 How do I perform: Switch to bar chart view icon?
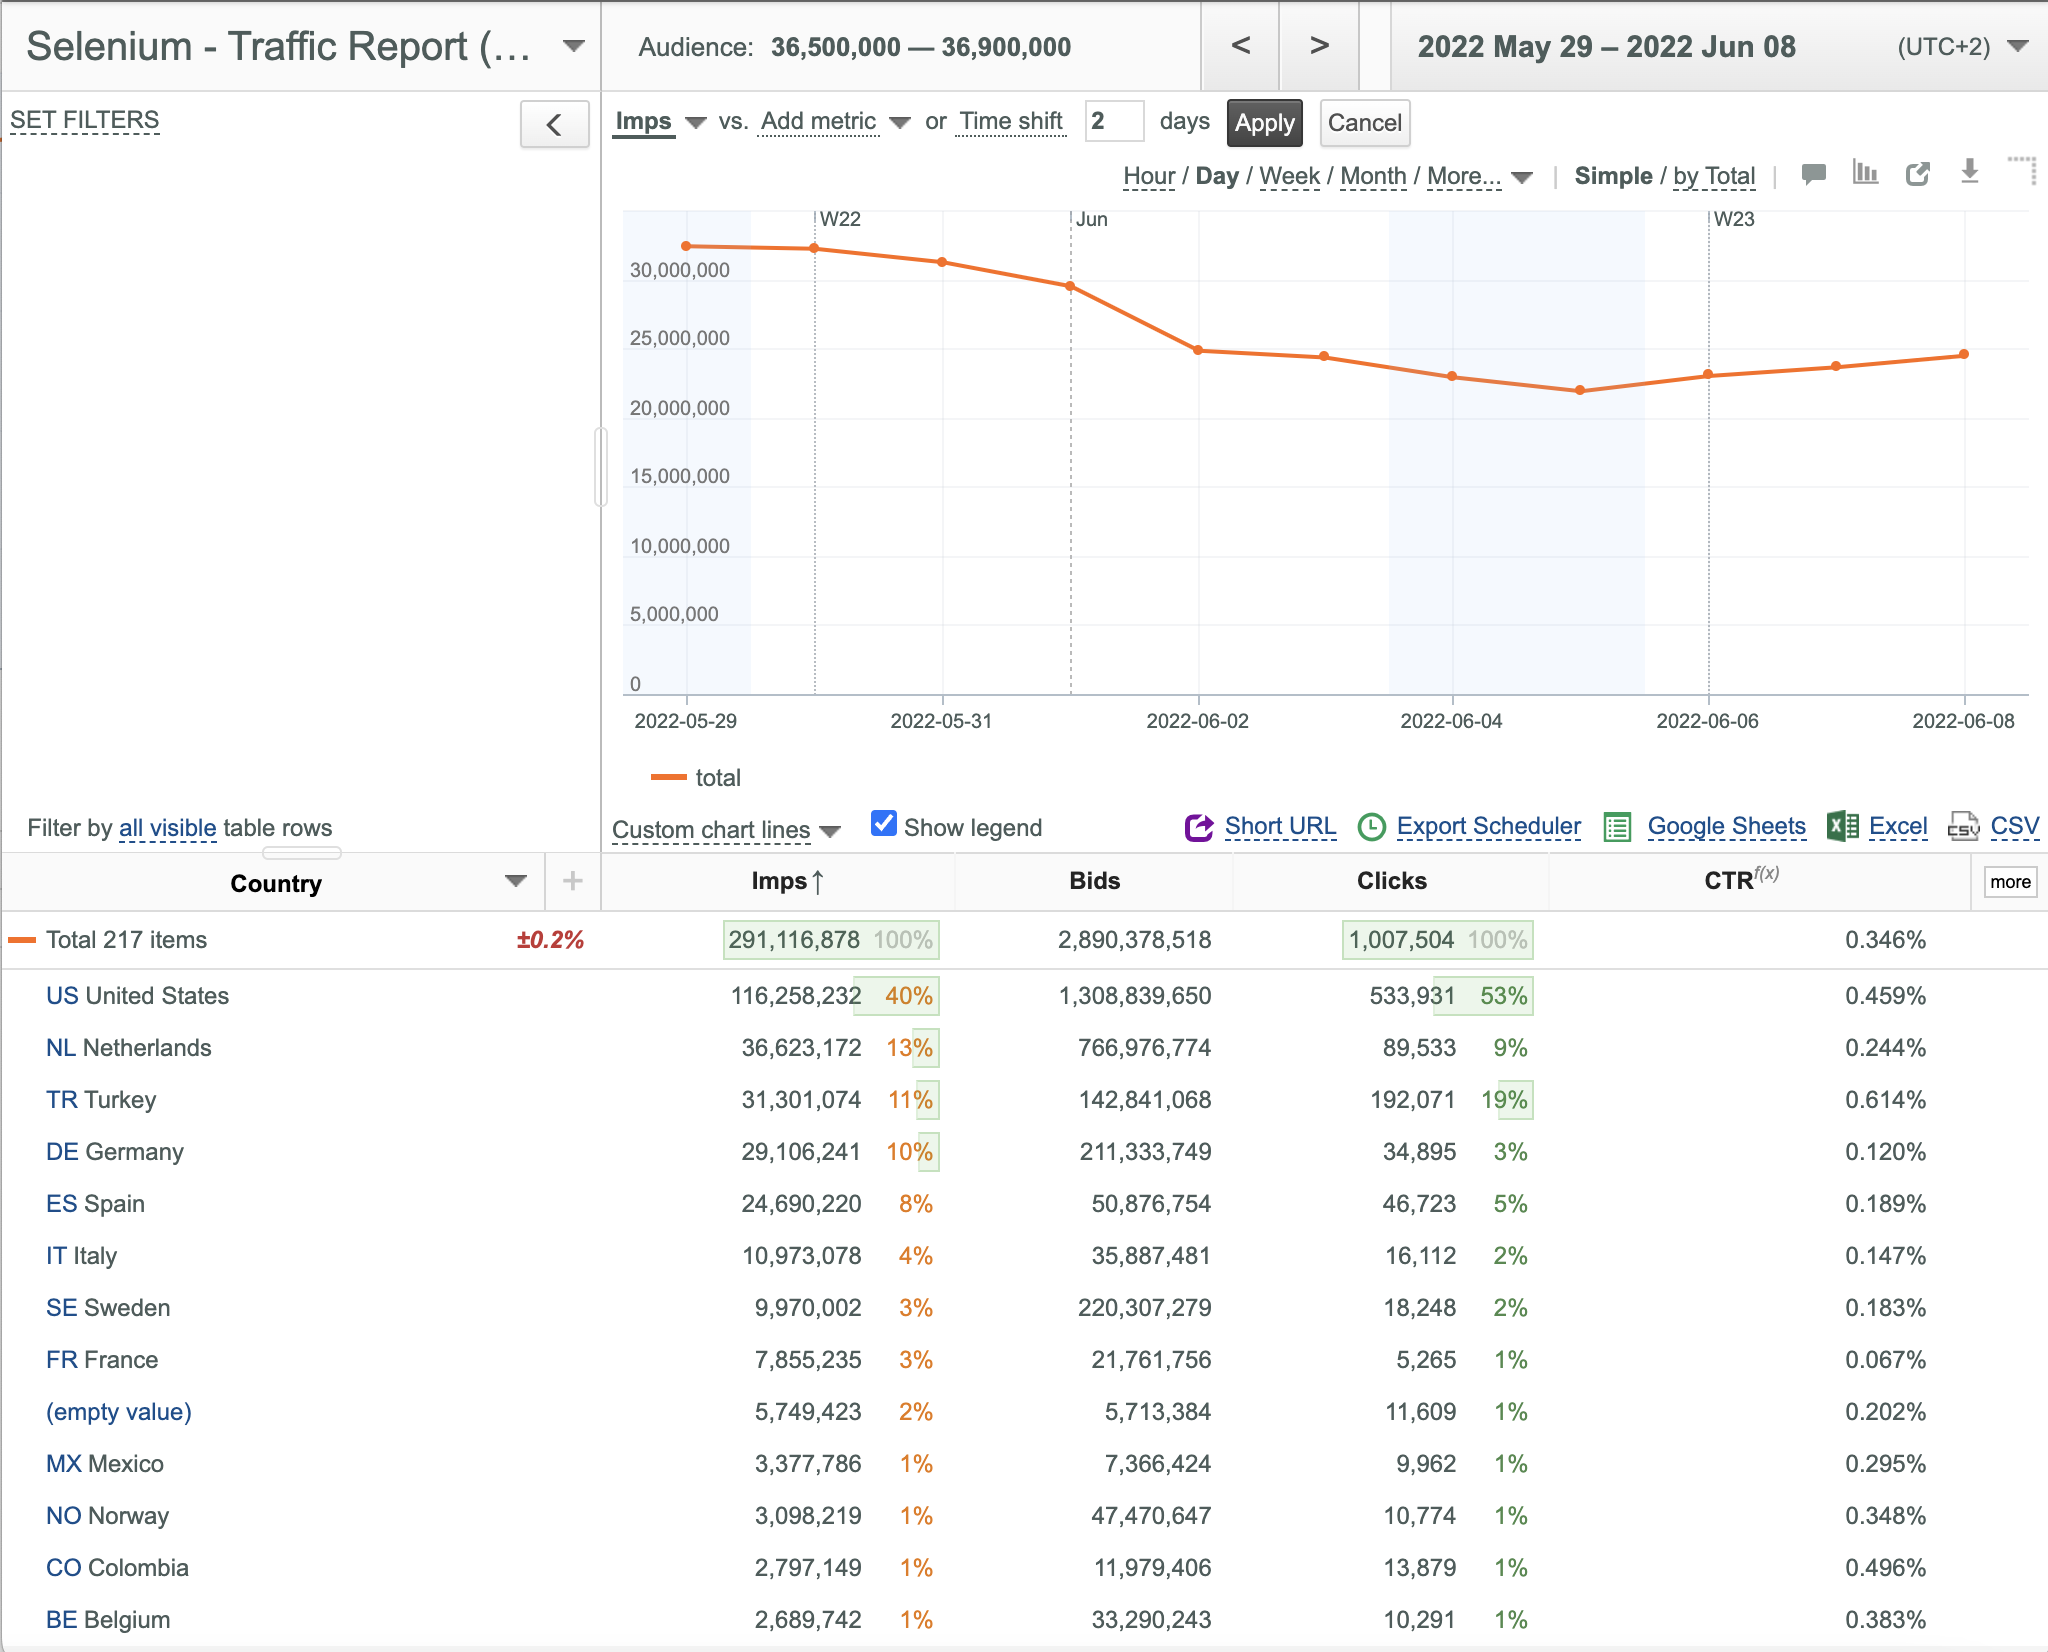[x=1865, y=173]
